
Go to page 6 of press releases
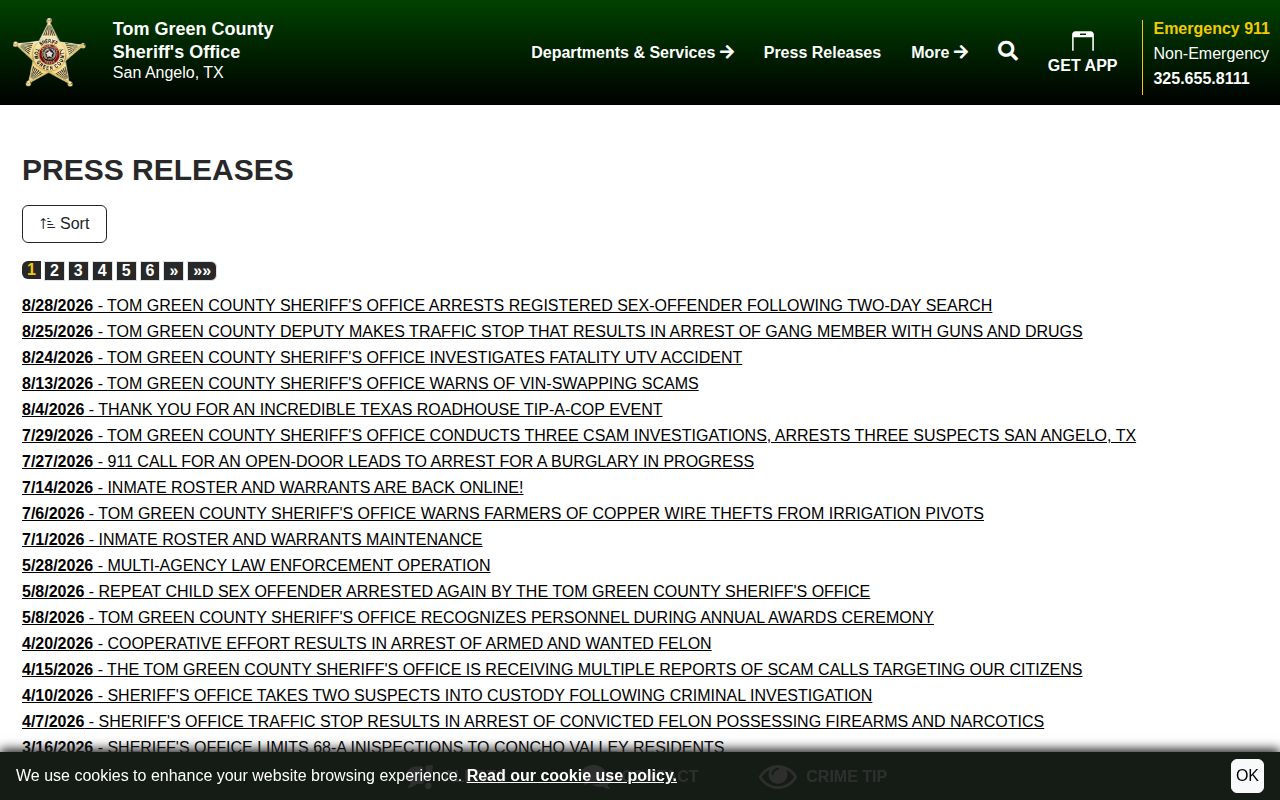coord(150,271)
